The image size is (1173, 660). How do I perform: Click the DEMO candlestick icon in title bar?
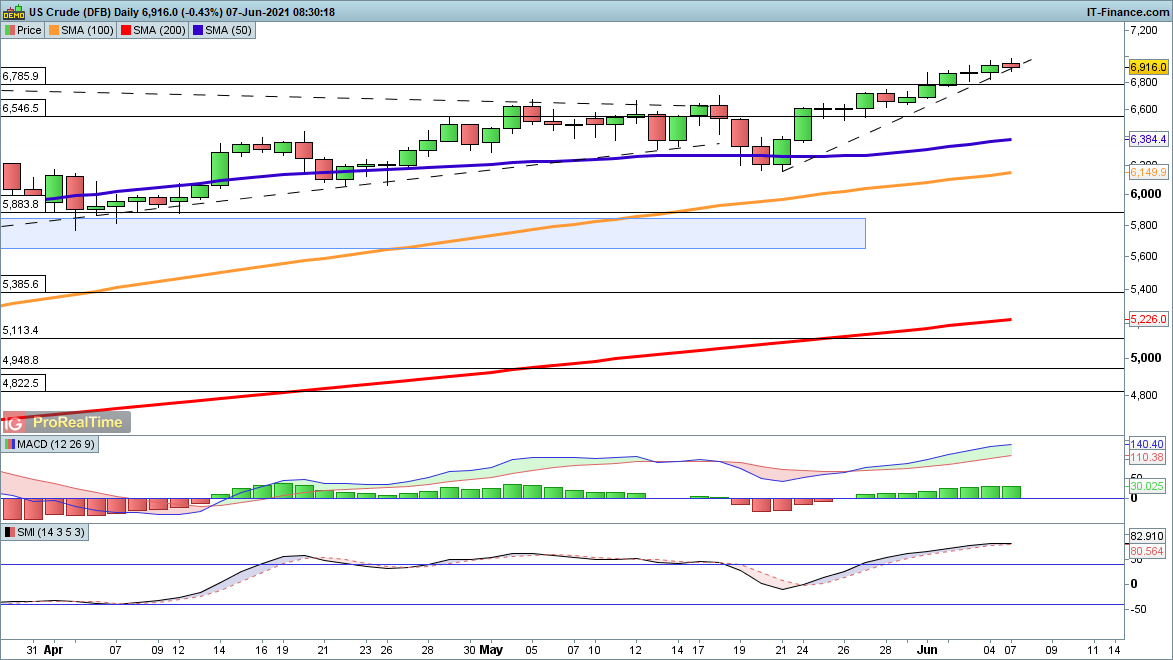coord(13,11)
